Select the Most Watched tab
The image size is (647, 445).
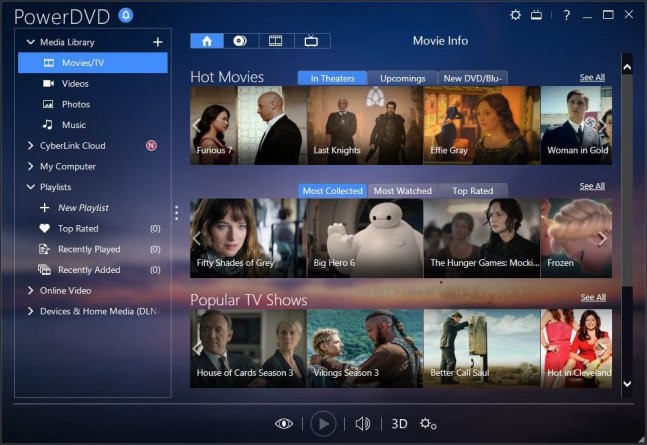(403, 191)
